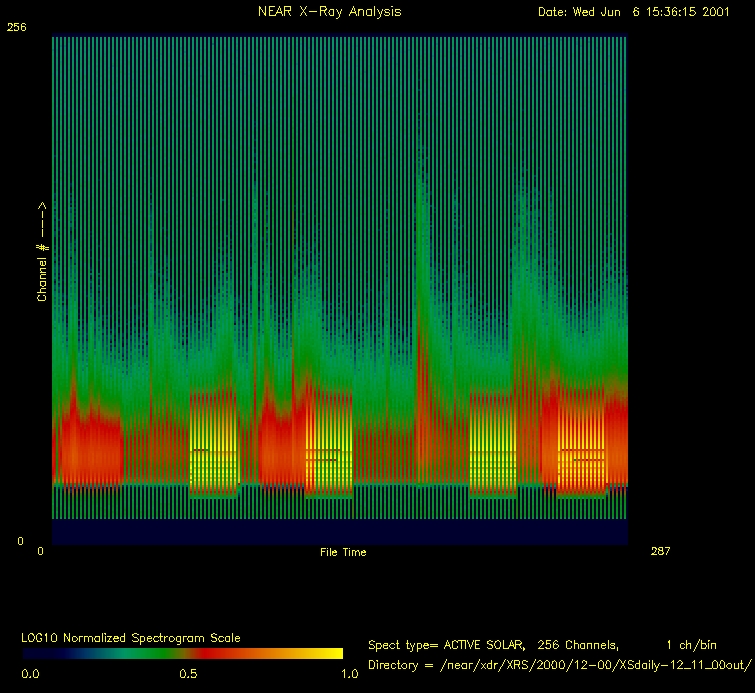Select the "LOG10 Normalized Spectrogram Scale" heading
The image size is (755, 693).
130,637
